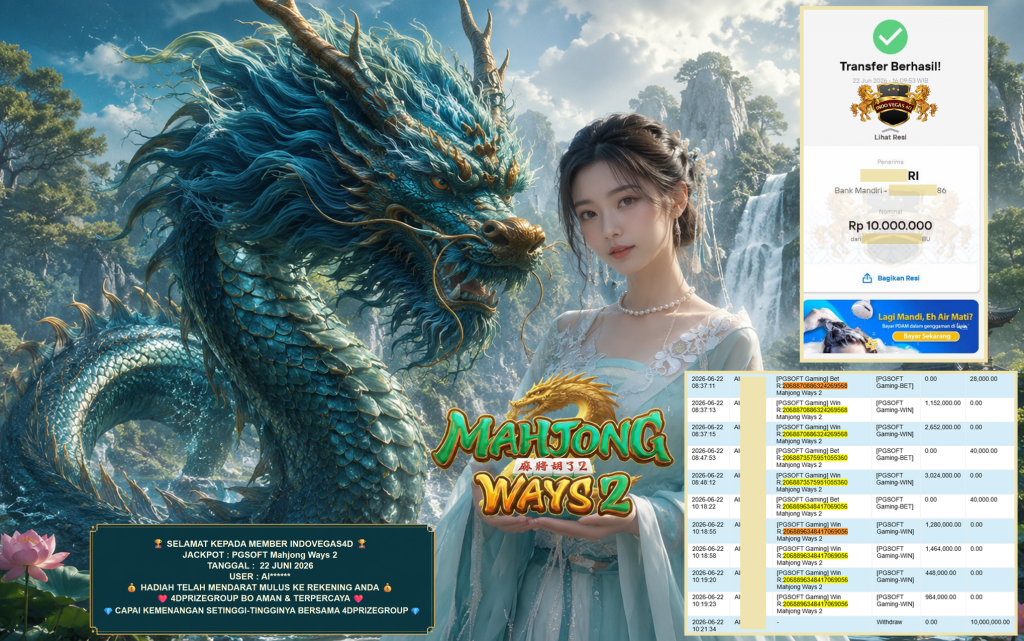Click the 22 Jun 2026 receipt timestamp
Viewport: 1024px width, 641px height.
pos(890,81)
